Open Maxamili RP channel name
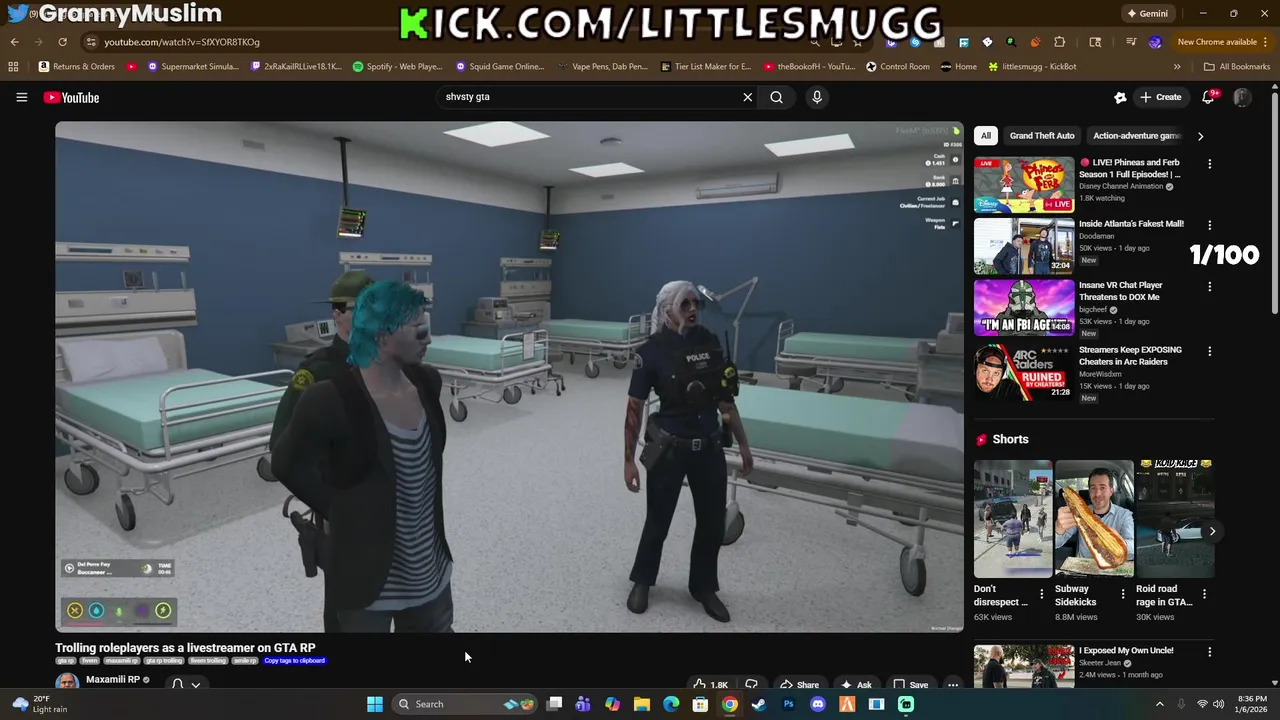Image resolution: width=1280 pixels, height=720 pixels. (x=113, y=680)
